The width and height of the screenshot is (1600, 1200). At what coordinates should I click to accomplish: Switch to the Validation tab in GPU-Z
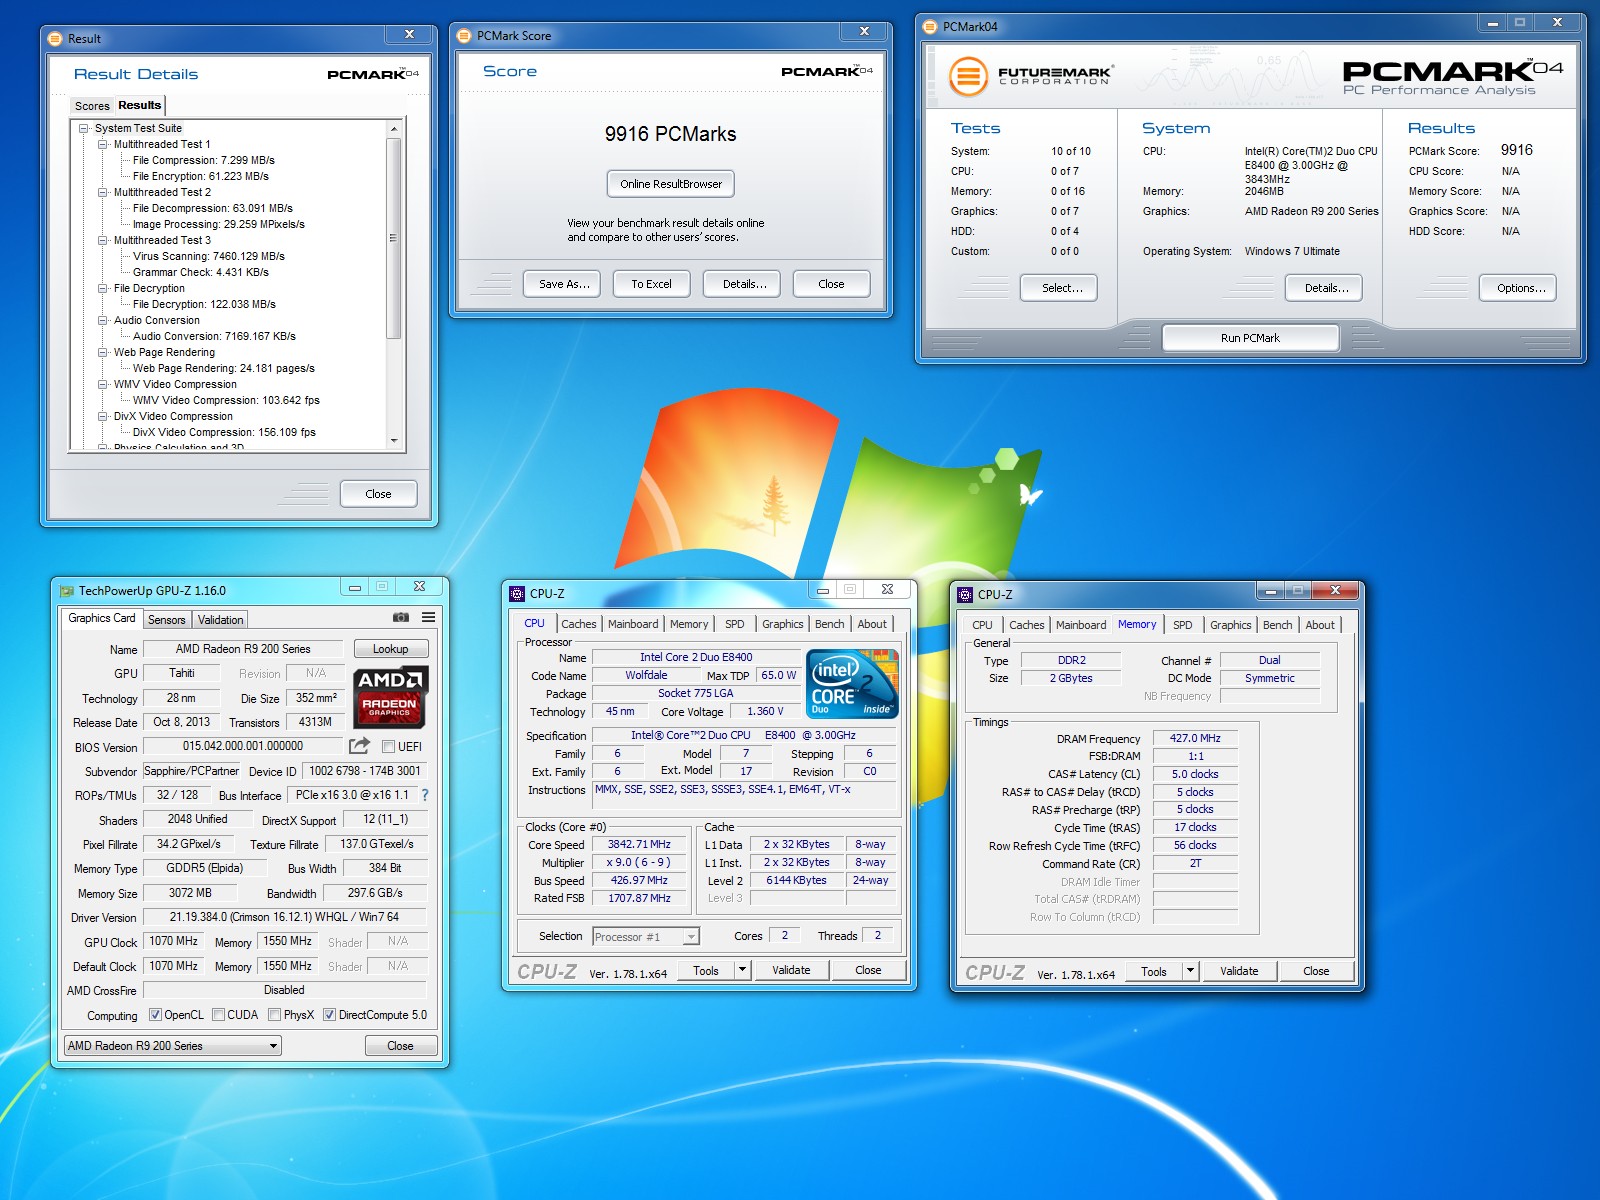(220, 620)
